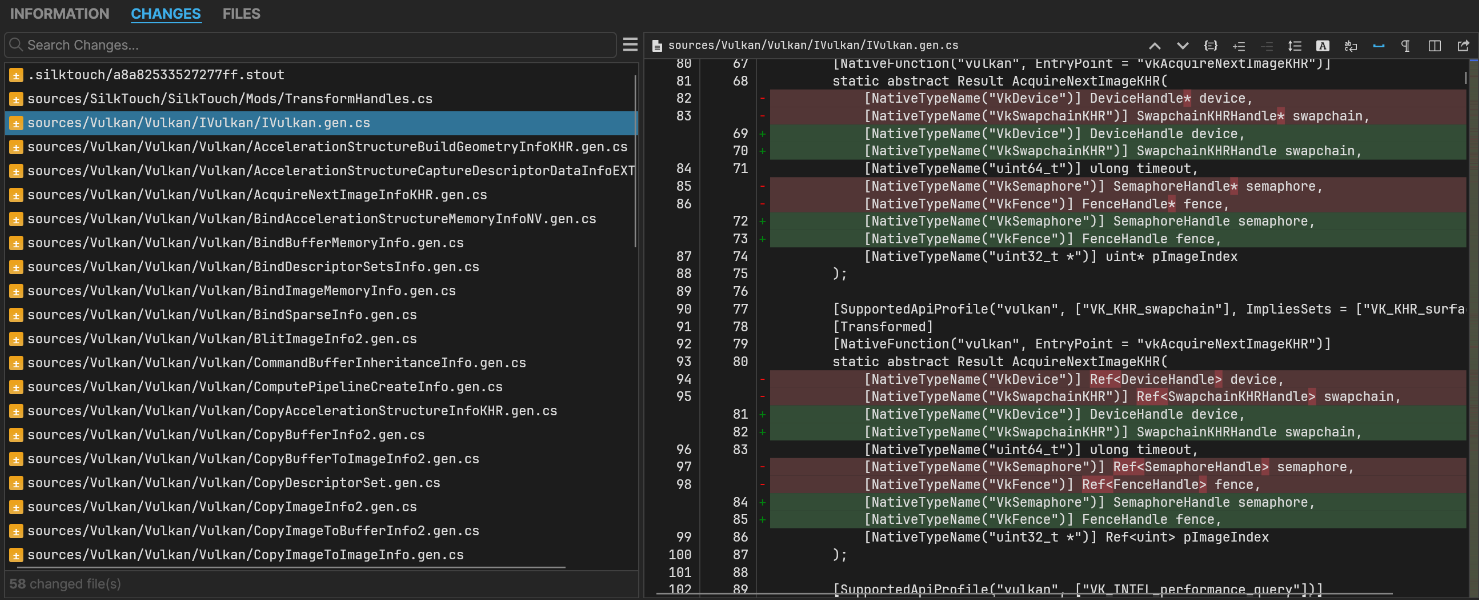Switch to side-by-side diff view
This screenshot has height=600, width=1479.
tap(1435, 46)
